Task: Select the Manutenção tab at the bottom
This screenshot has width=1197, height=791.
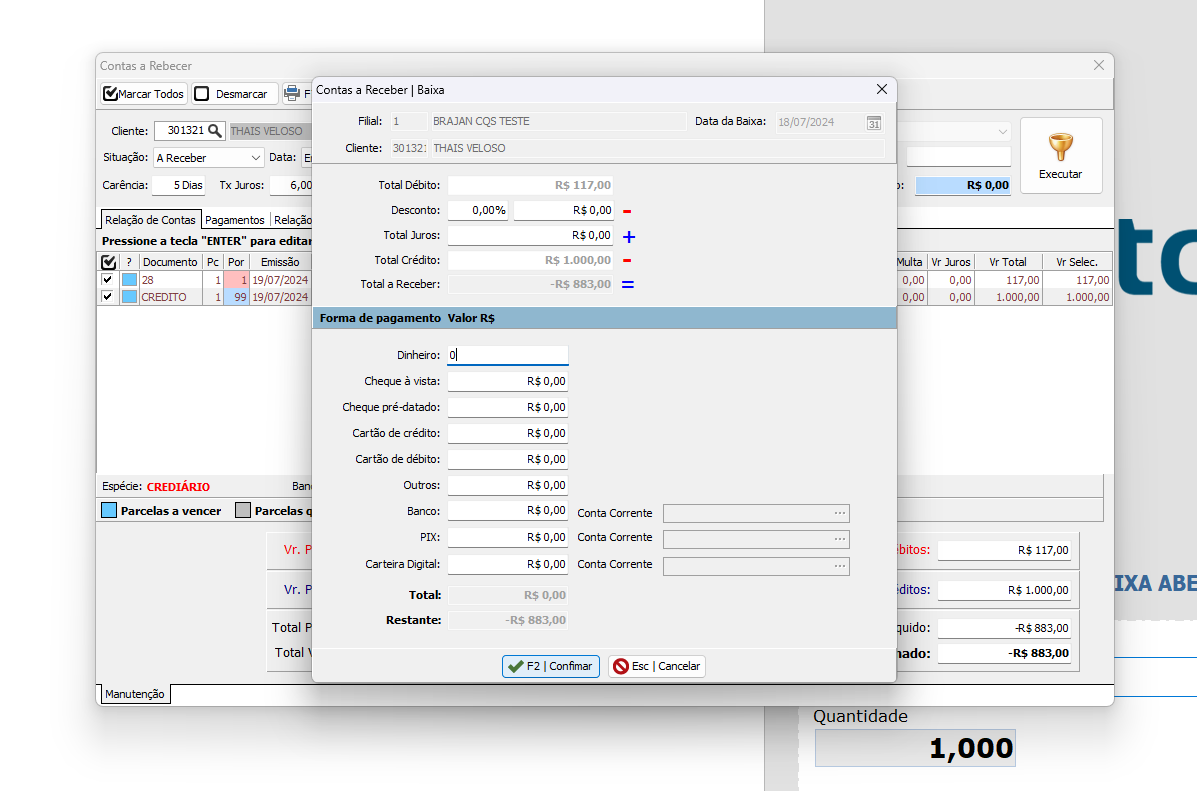Action: 135,694
